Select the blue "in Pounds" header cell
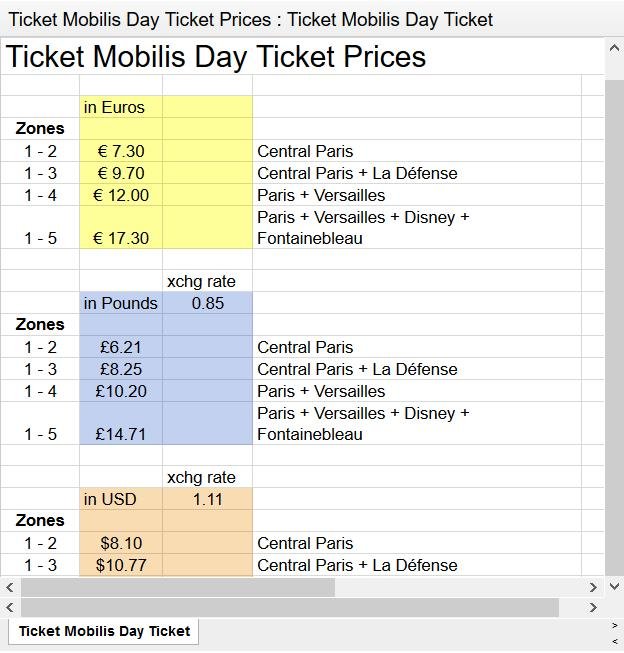 [x=121, y=303]
